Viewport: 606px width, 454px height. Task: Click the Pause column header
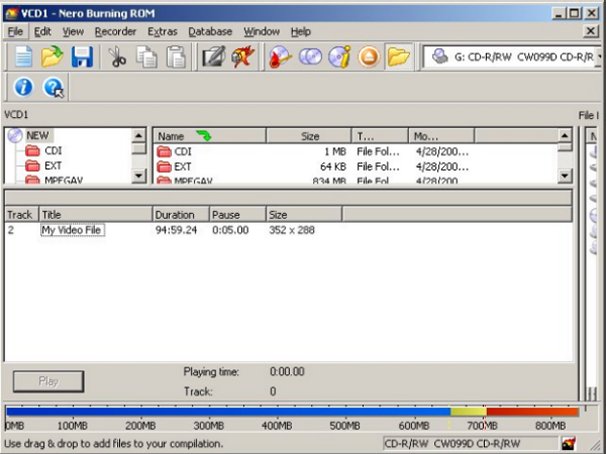coord(238,214)
